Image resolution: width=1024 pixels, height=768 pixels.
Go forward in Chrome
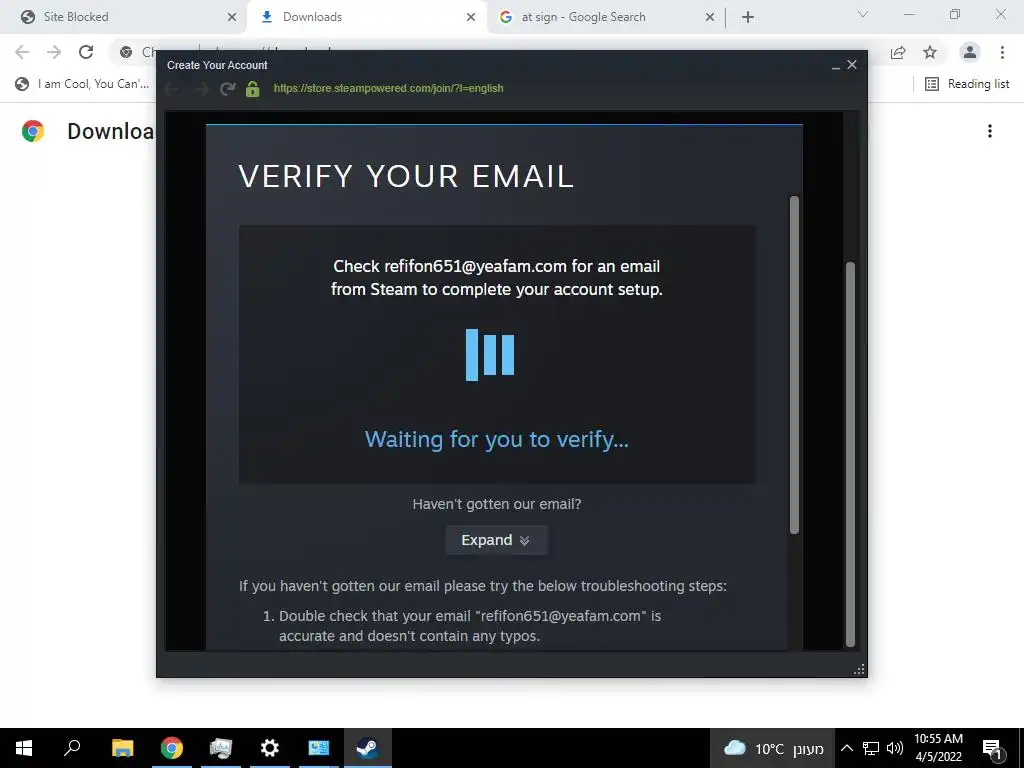coord(54,52)
